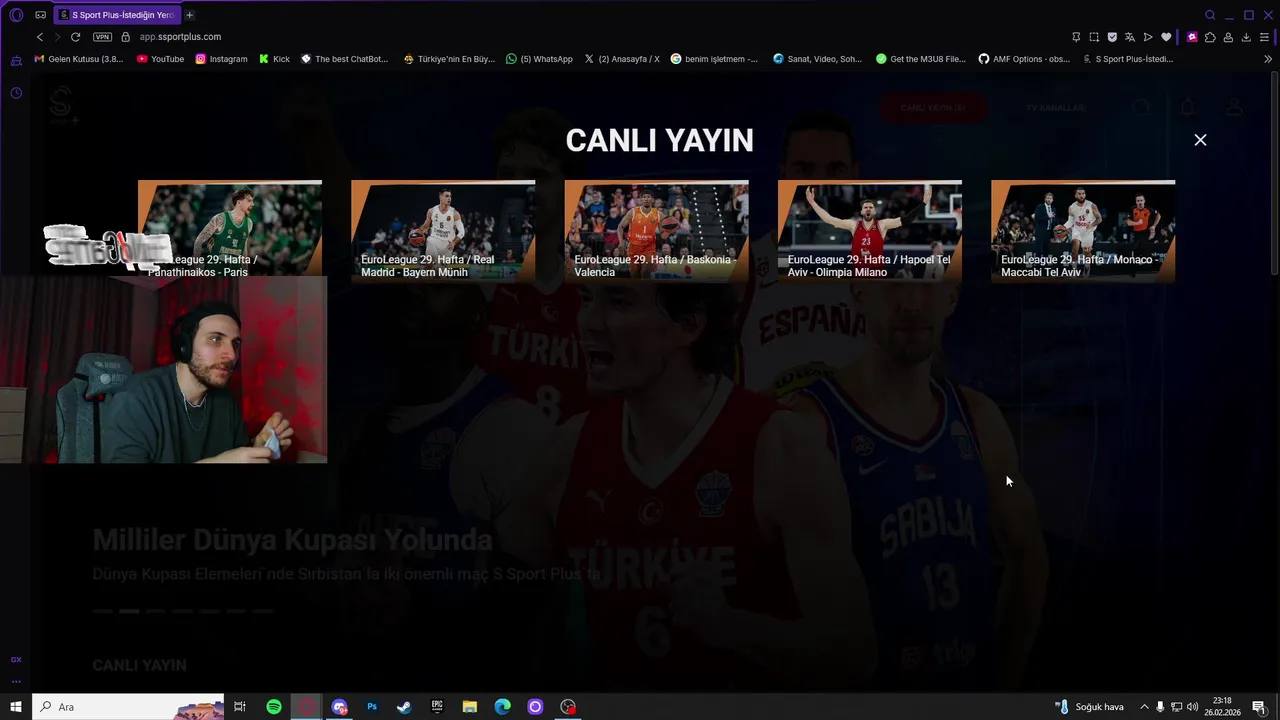This screenshot has height=720, width=1280.
Task: Toggle the browser VPN badge
Action: click(102, 37)
